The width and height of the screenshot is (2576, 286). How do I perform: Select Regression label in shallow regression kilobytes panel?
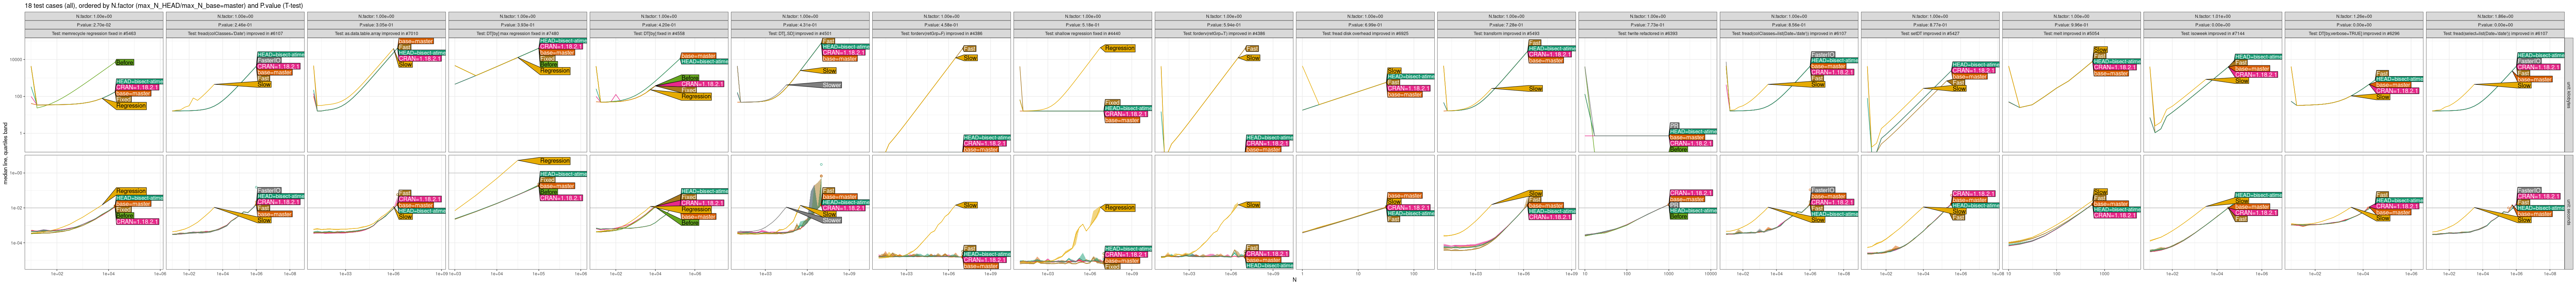click(x=1119, y=48)
